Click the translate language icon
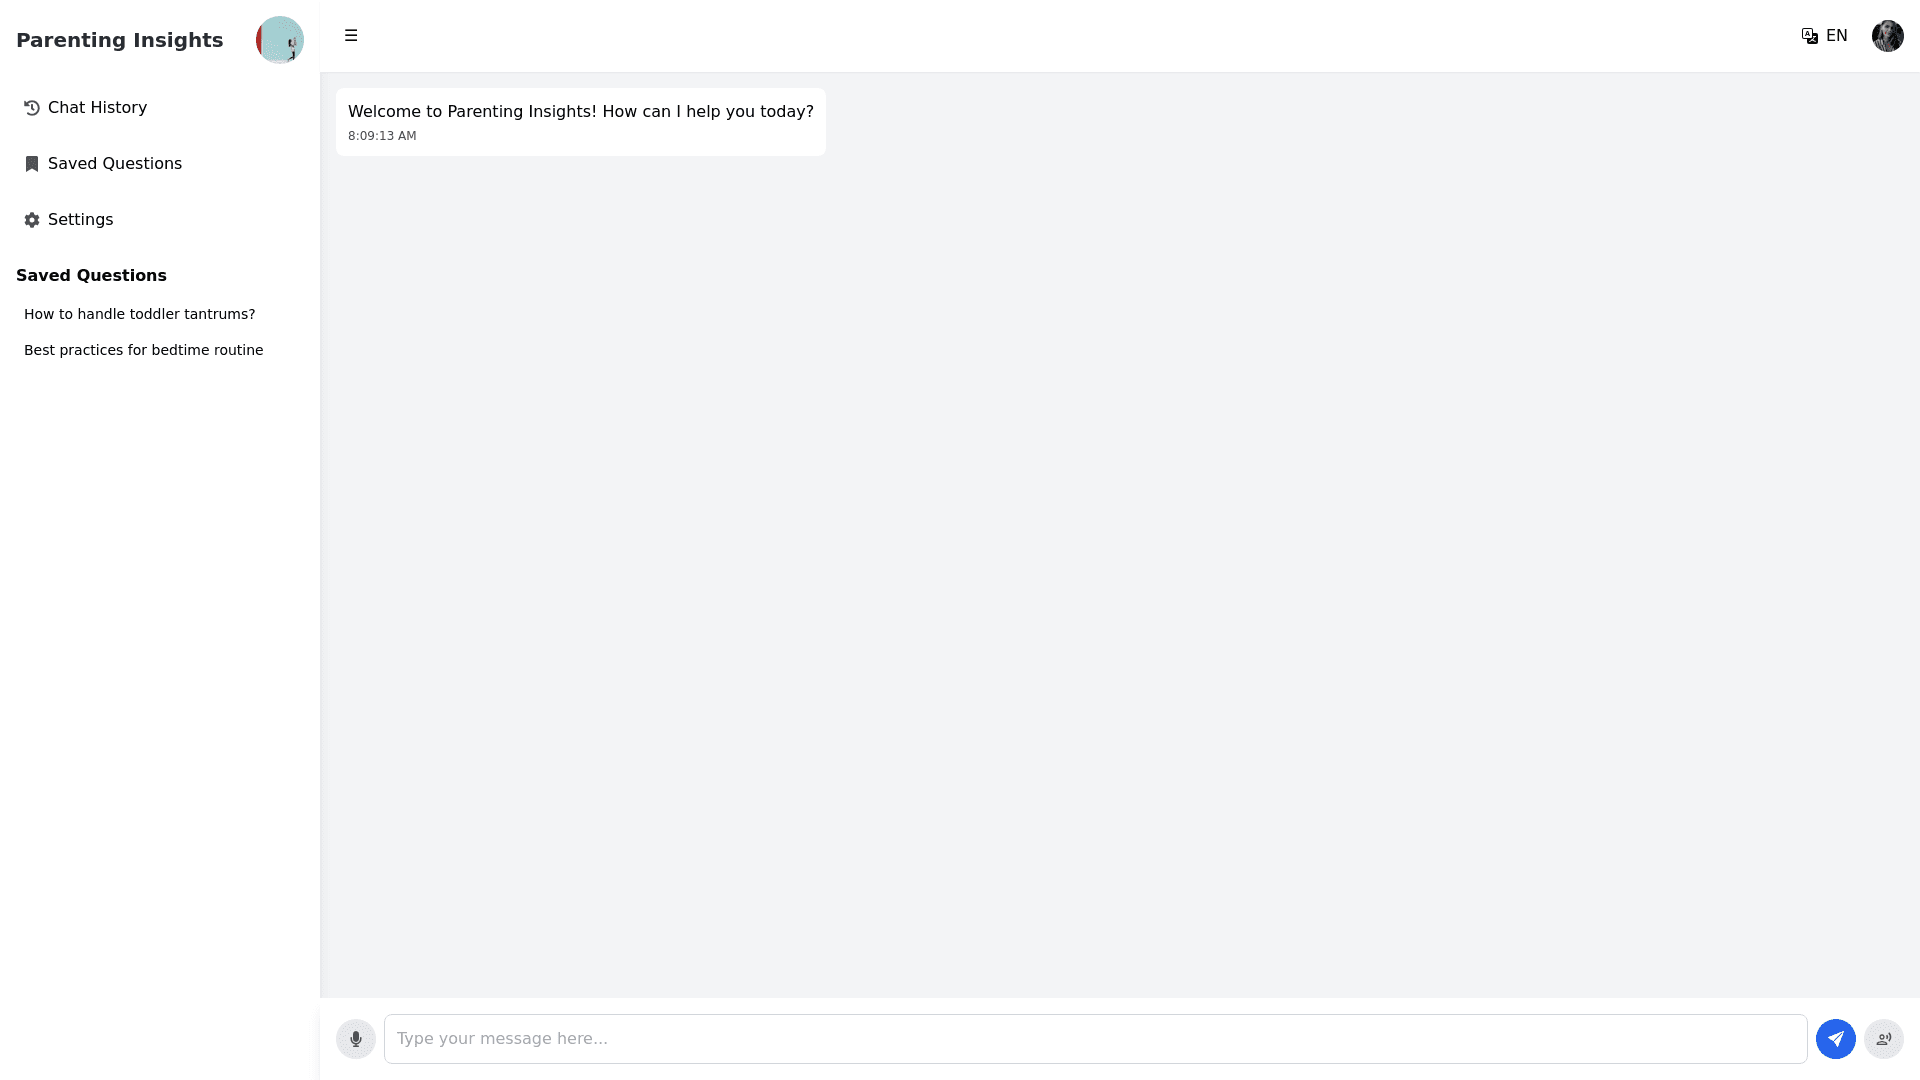 click(1809, 36)
